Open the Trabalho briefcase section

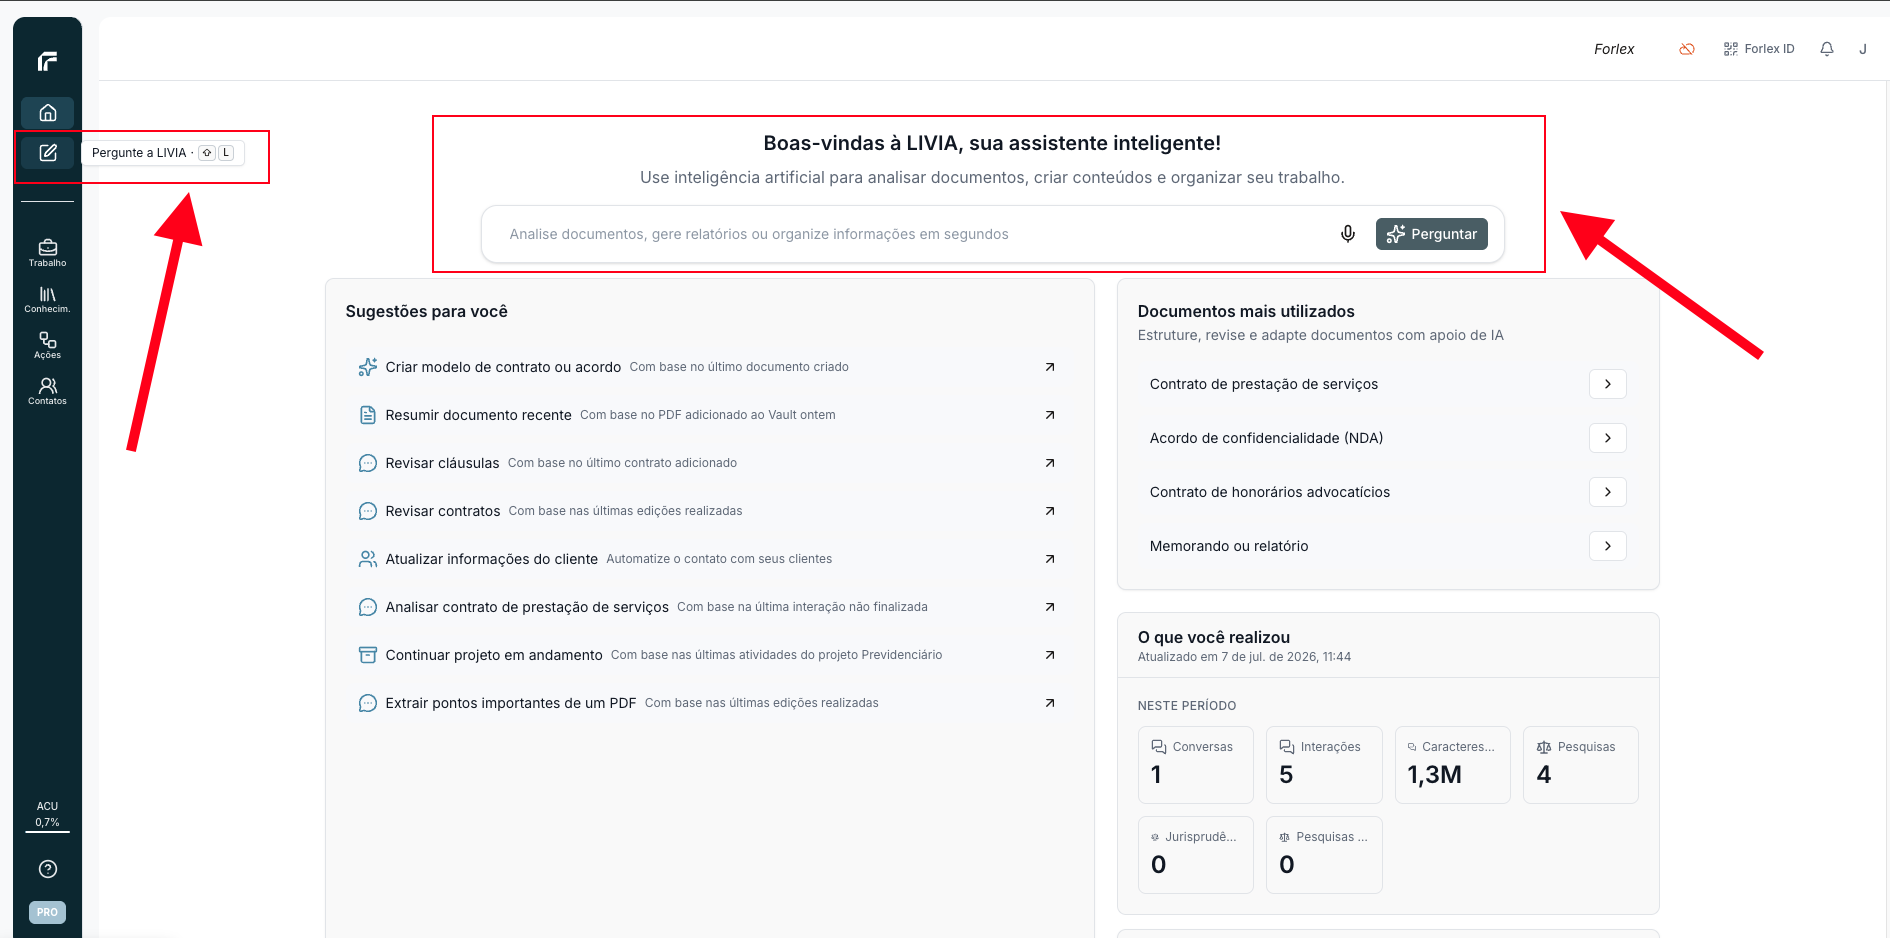point(47,253)
